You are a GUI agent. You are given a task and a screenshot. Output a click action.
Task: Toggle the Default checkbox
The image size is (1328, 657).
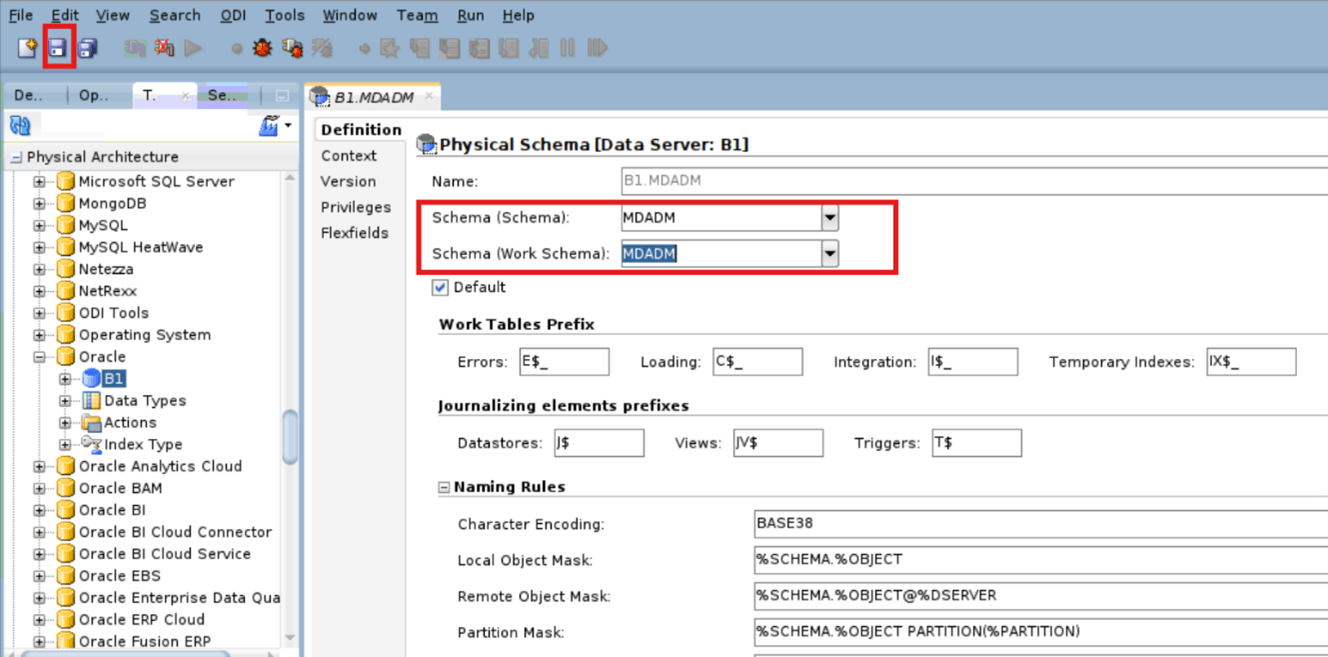pyautogui.click(x=440, y=287)
